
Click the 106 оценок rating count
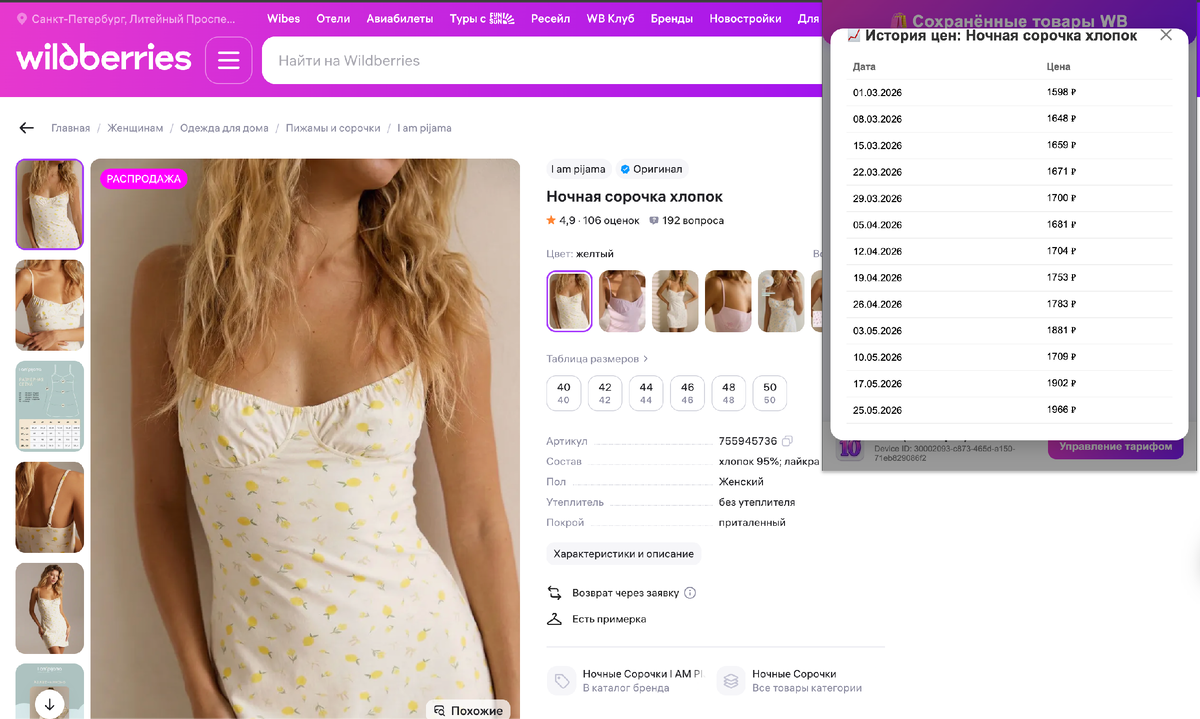tap(611, 220)
